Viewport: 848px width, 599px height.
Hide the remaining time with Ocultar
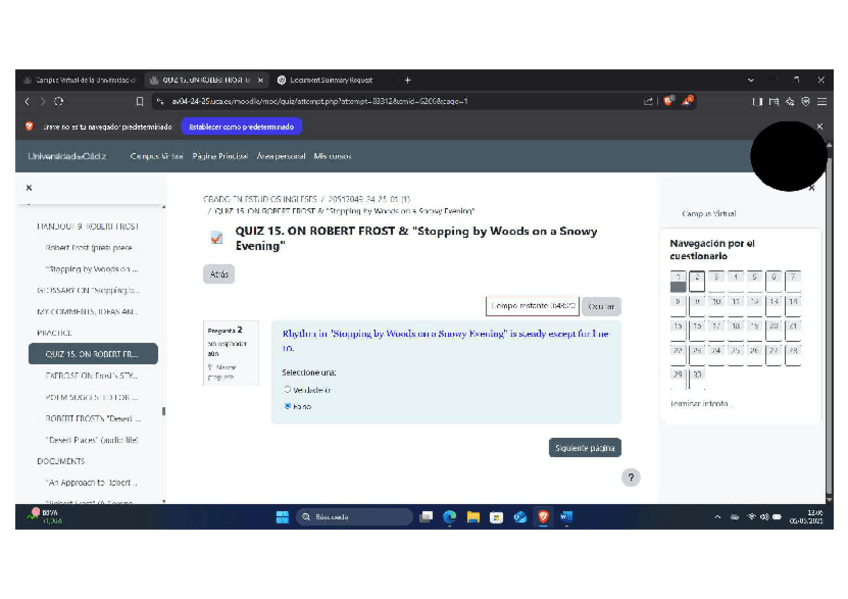(601, 306)
